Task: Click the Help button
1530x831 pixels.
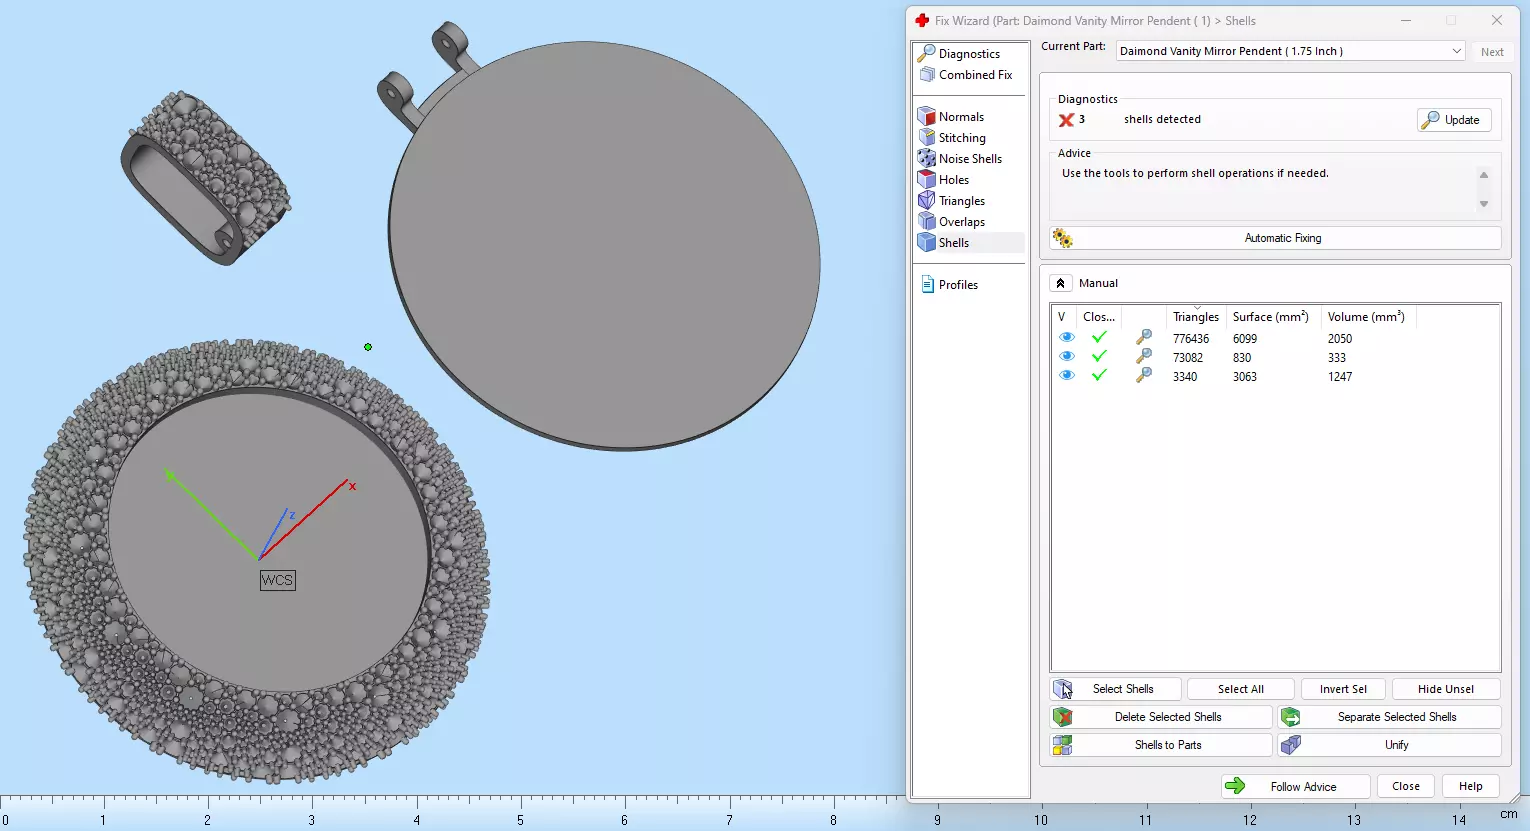Action: point(1470,786)
